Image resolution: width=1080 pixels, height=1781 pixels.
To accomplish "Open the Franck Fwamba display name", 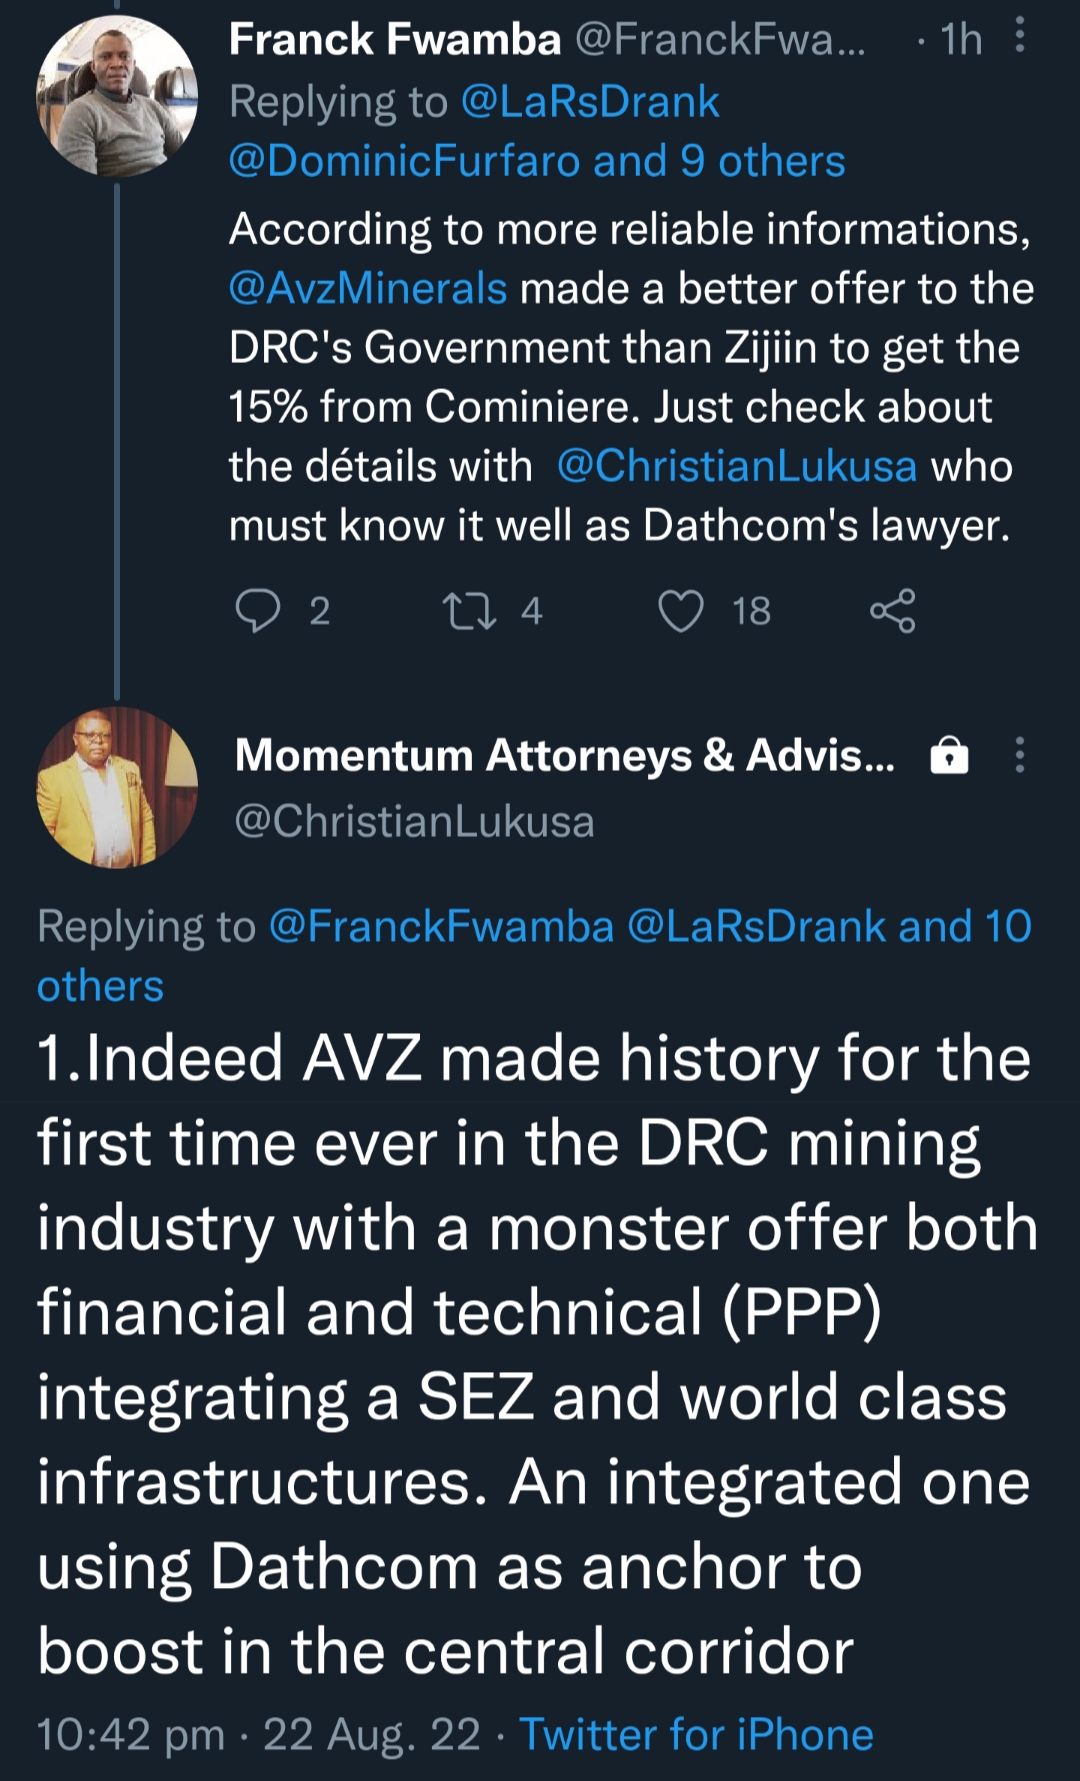I will pyautogui.click(x=395, y=39).
